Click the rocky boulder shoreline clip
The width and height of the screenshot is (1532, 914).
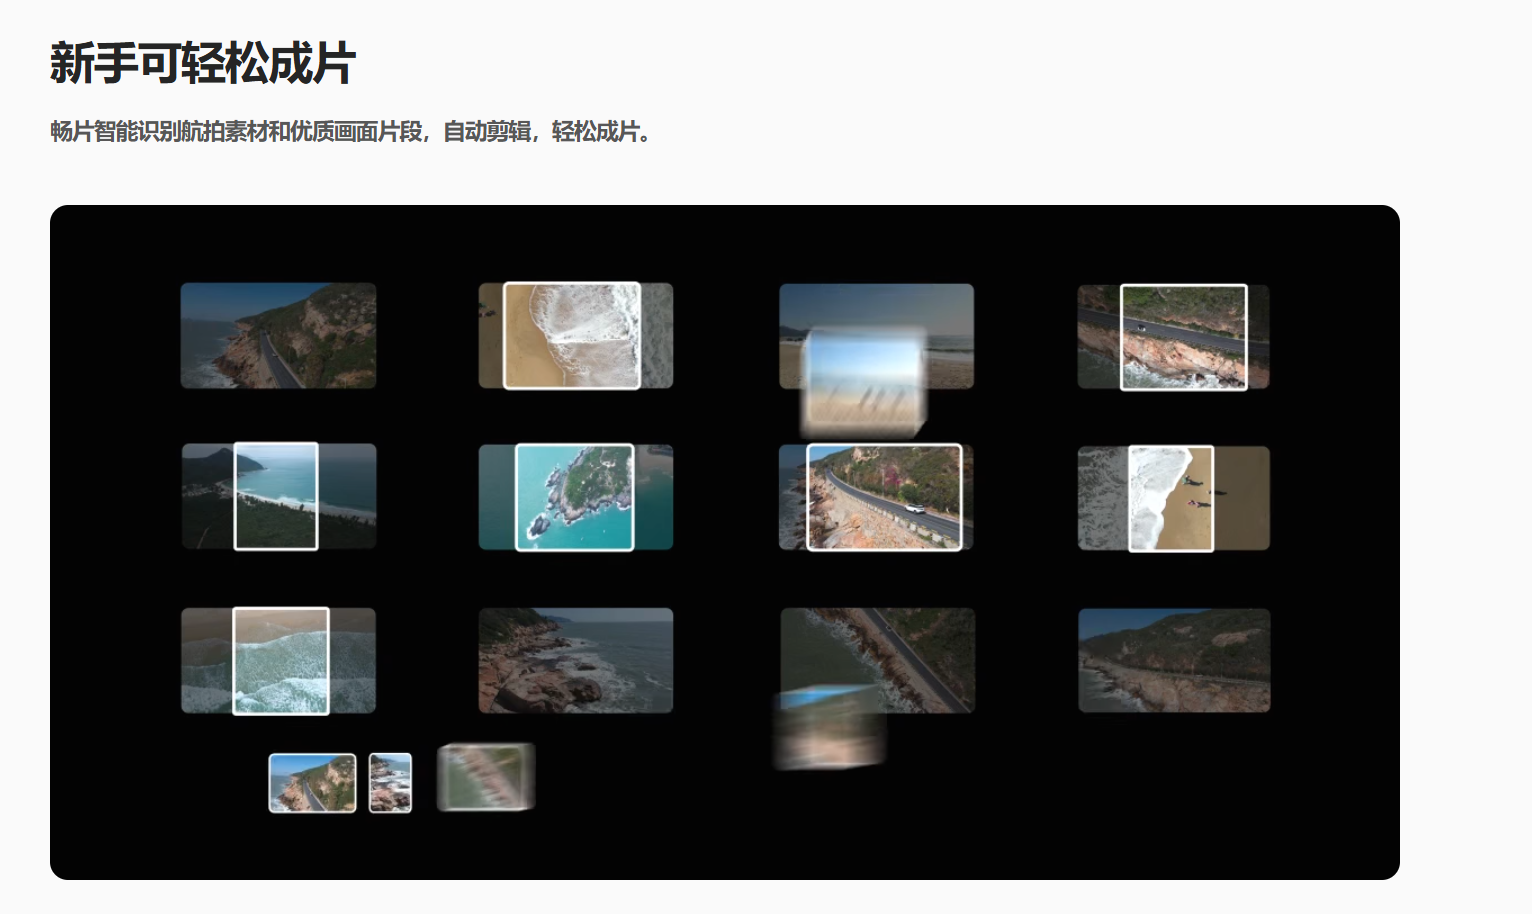click(x=575, y=660)
